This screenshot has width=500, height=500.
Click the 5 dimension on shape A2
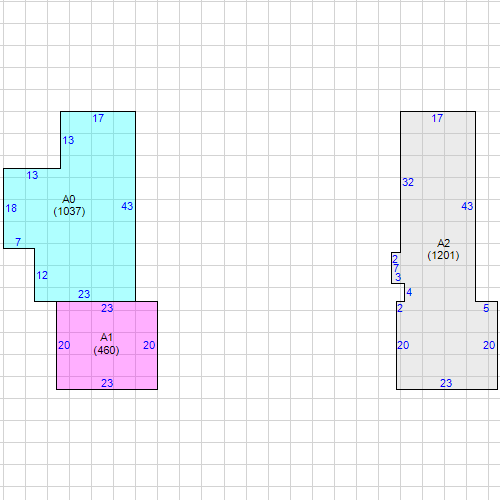486,308
